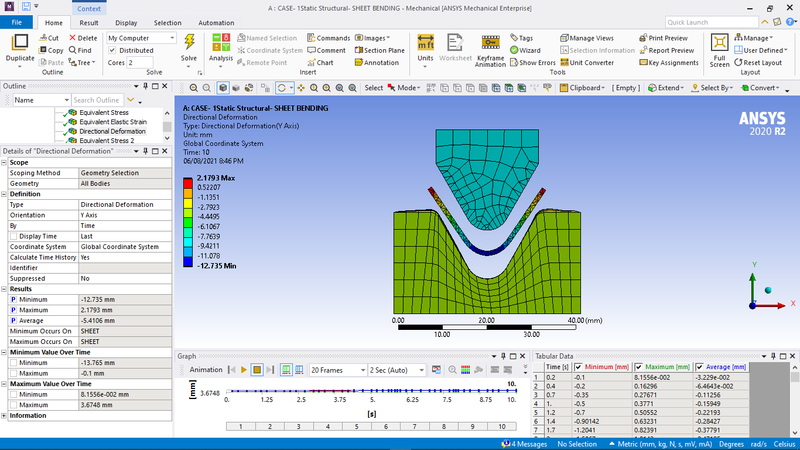800x450 pixels.
Task: Collapse the Definition section
Action: click(x=4, y=194)
